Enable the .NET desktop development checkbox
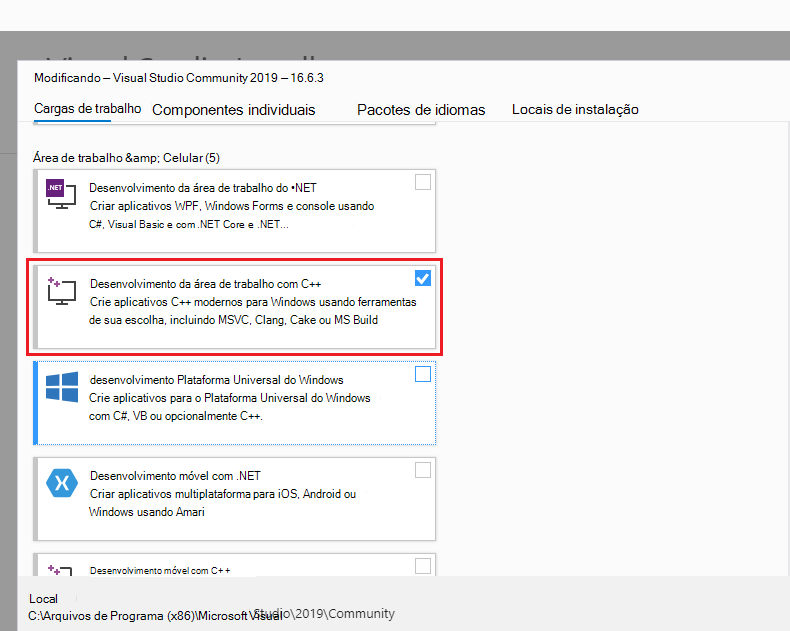The height and width of the screenshot is (631, 790). 423,182
